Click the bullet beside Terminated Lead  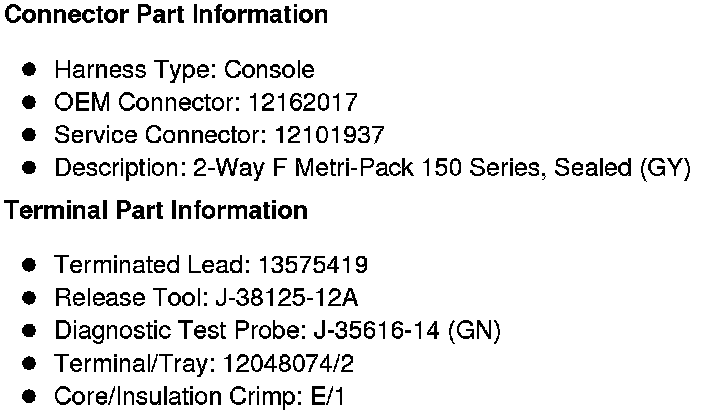[30, 265]
